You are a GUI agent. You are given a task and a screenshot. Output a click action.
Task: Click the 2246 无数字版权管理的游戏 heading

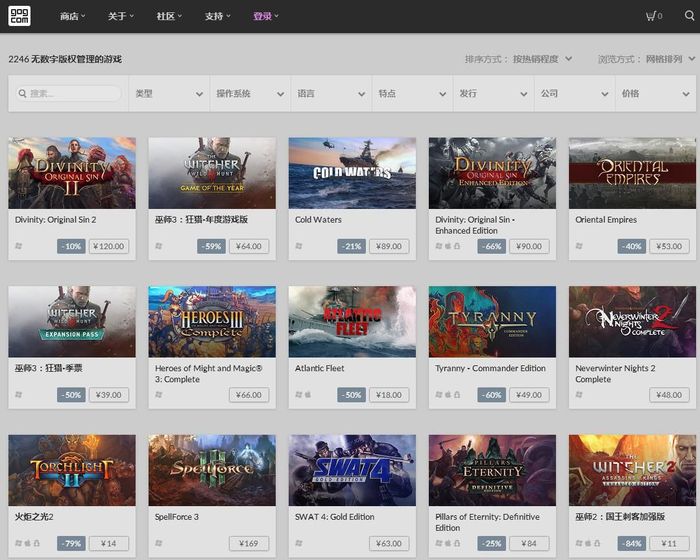pyautogui.click(x=65, y=59)
